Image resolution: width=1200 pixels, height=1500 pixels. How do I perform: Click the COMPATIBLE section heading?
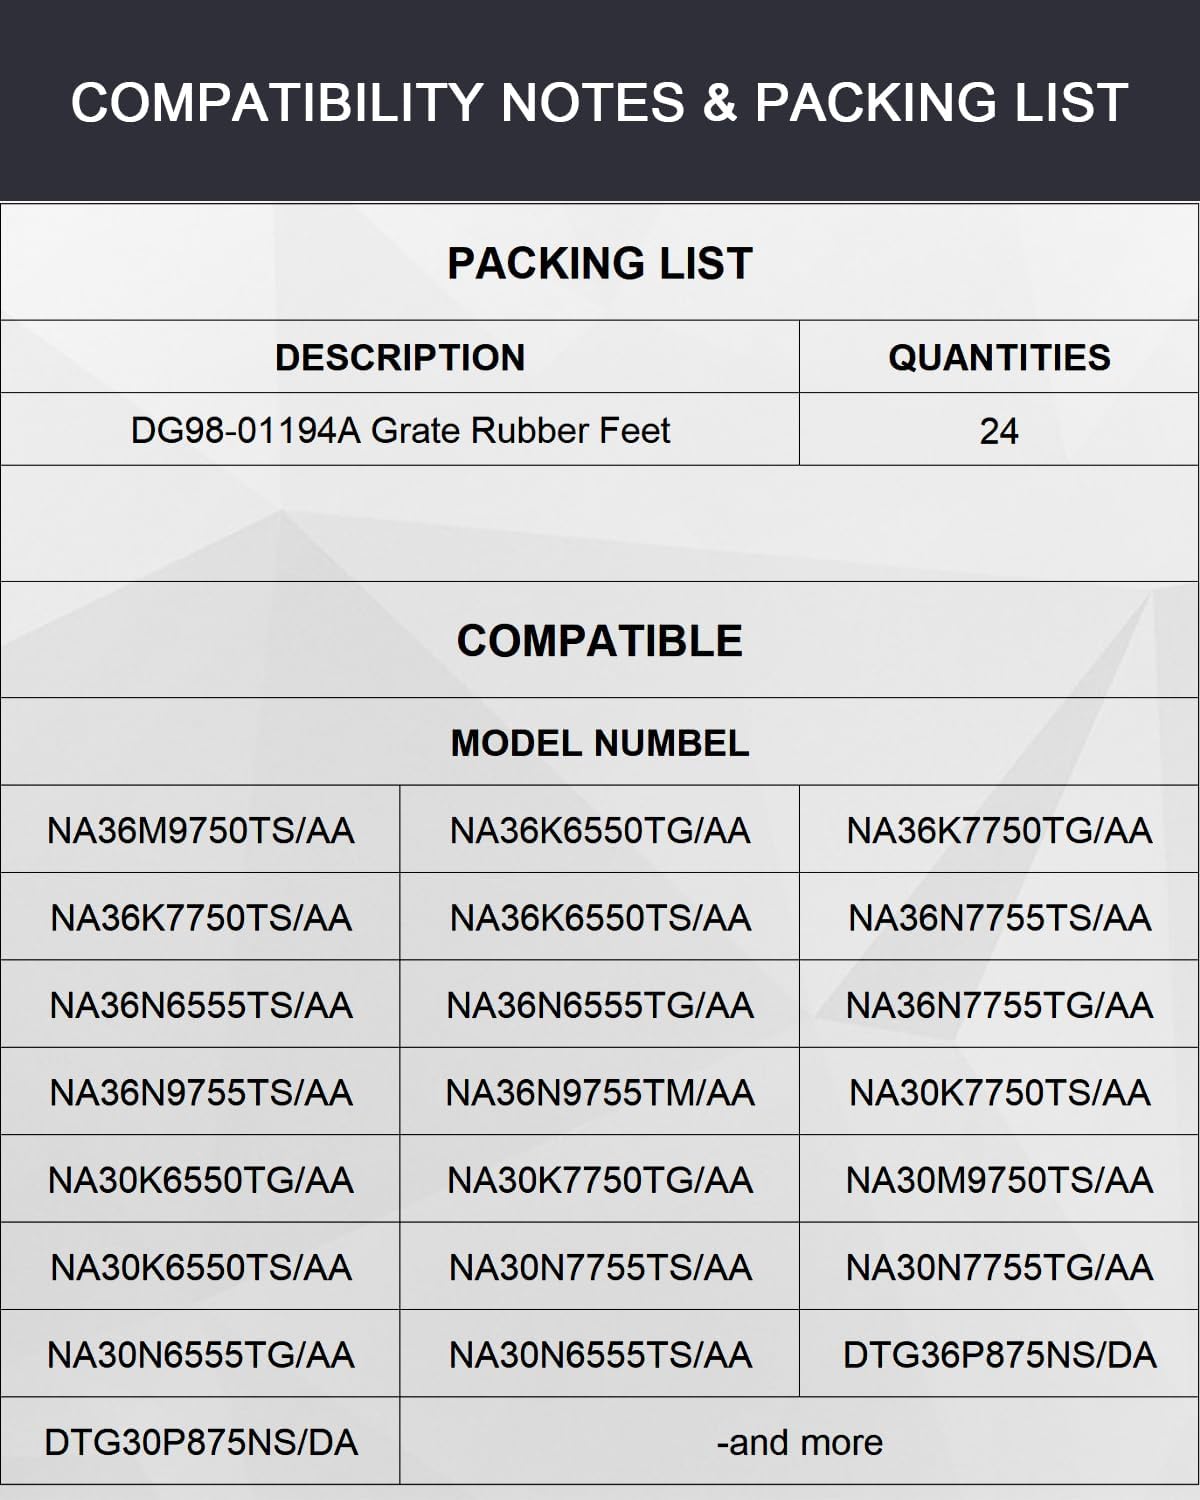600,641
